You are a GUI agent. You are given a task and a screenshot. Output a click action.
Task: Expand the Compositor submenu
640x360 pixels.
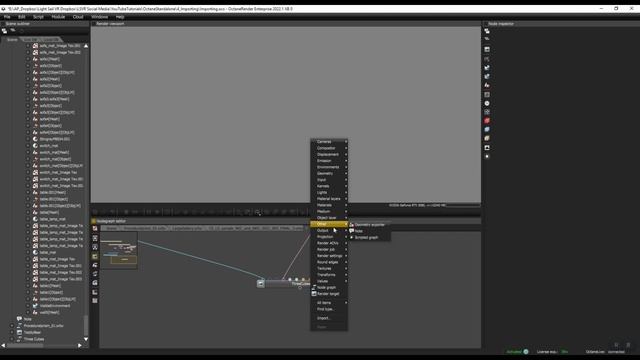click(x=329, y=148)
